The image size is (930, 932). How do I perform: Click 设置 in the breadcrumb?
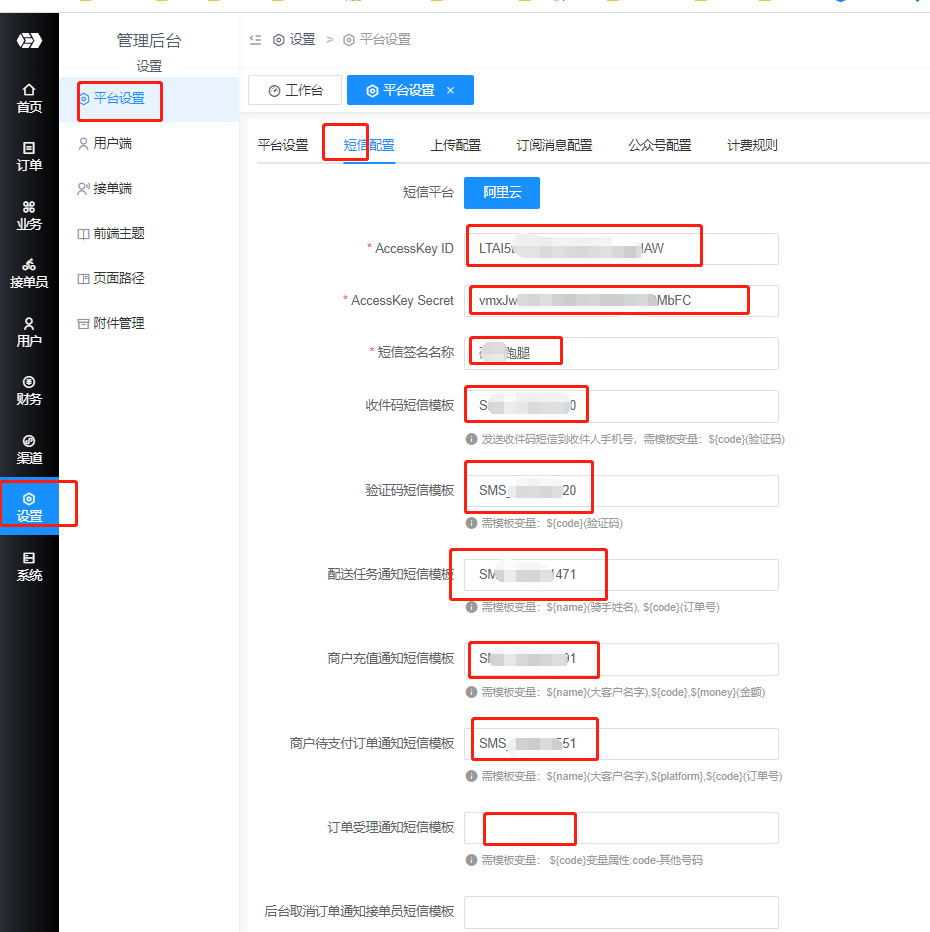(x=302, y=40)
